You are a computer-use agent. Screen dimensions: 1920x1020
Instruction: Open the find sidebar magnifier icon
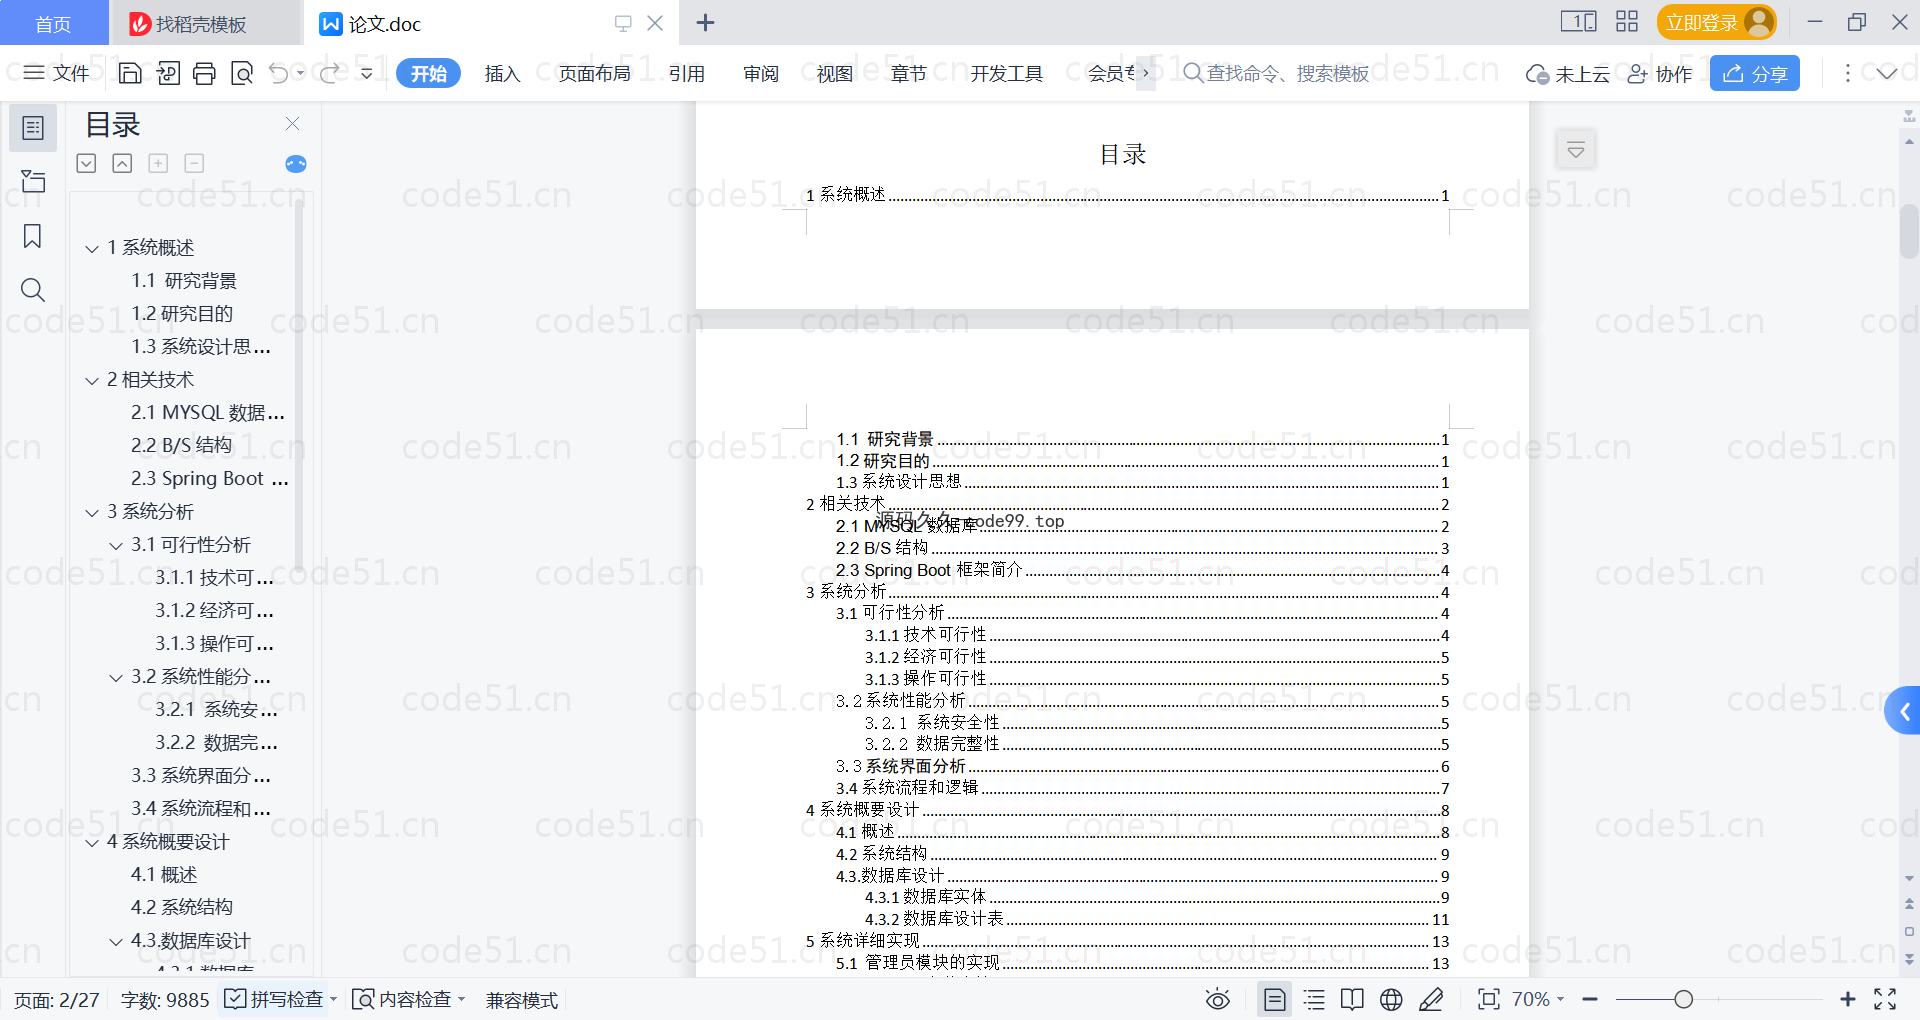[33, 290]
